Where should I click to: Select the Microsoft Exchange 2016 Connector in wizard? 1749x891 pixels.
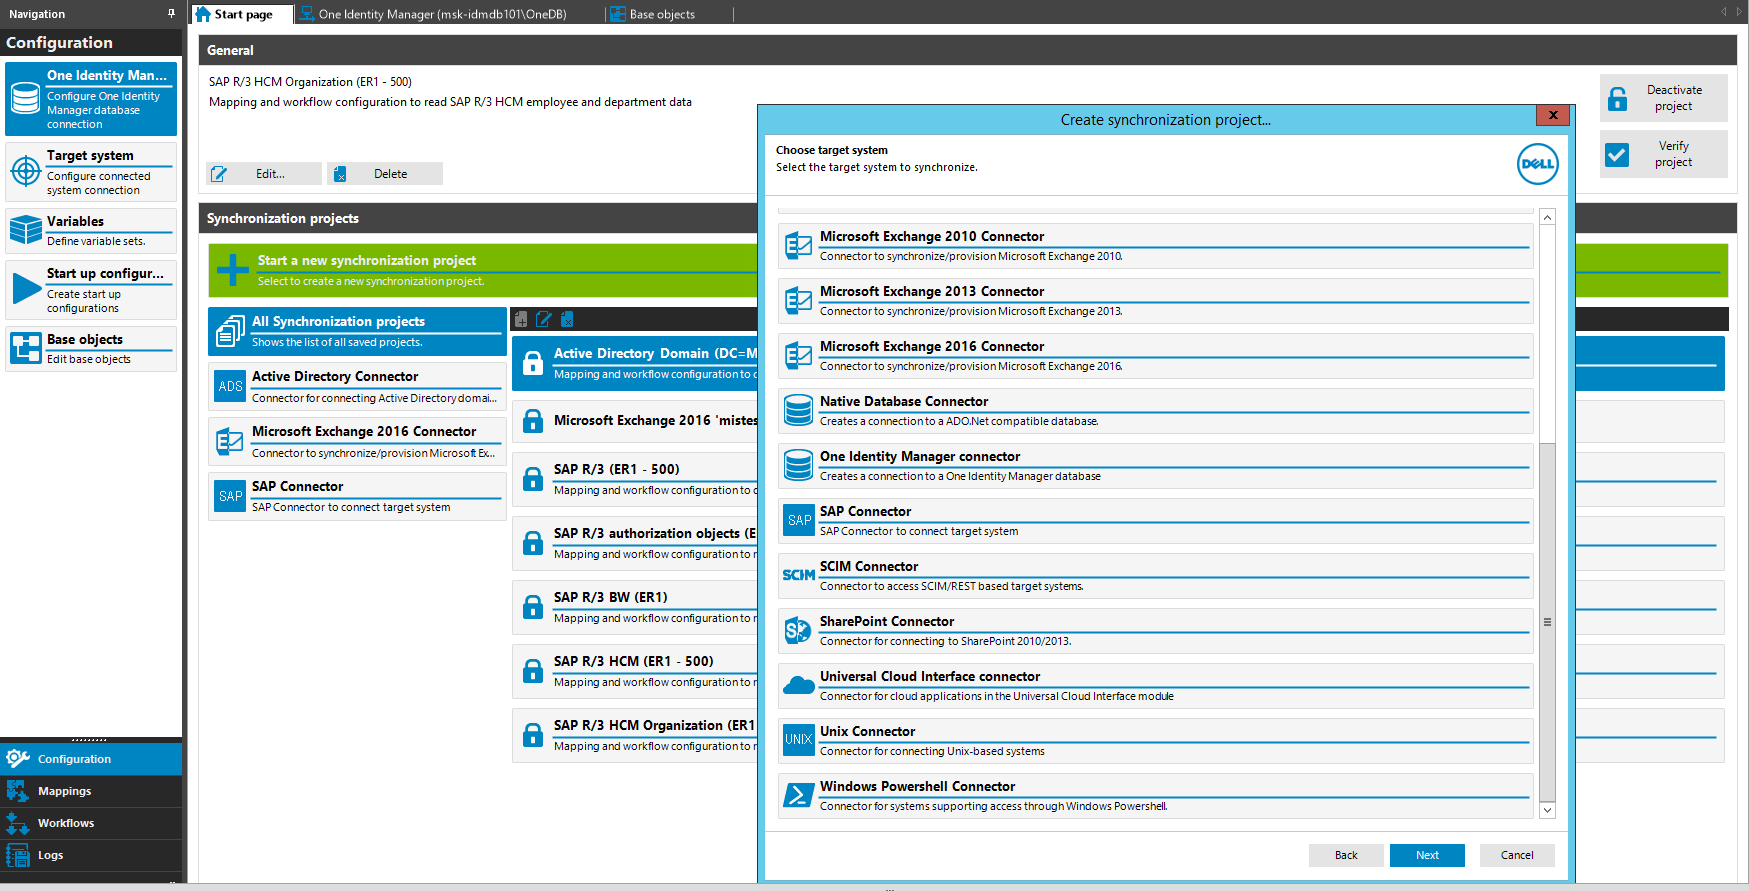point(1156,355)
